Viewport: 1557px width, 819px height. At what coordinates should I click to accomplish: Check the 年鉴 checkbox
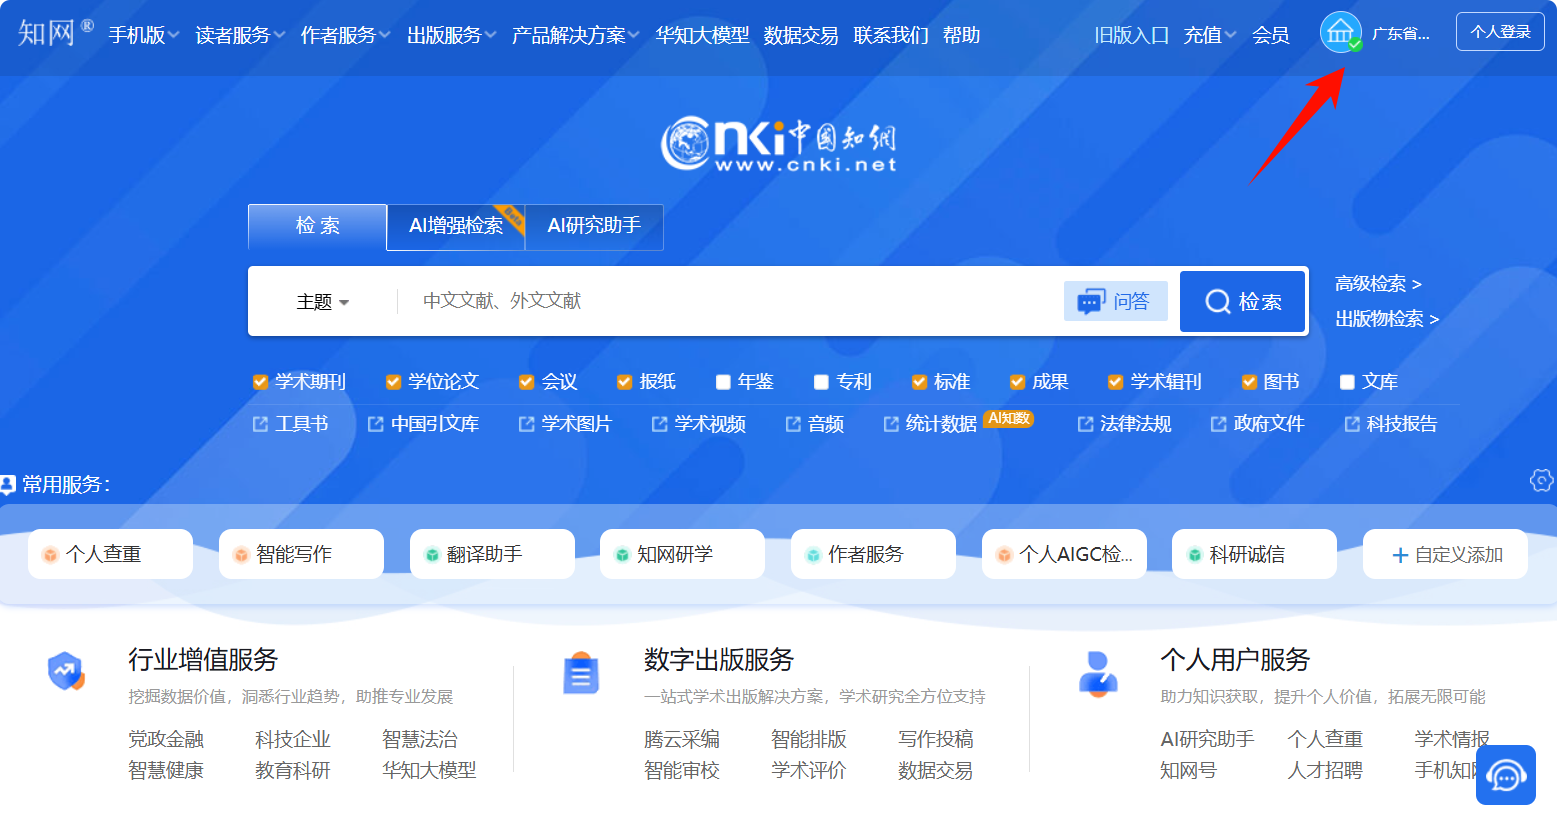pyautogui.click(x=723, y=382)
